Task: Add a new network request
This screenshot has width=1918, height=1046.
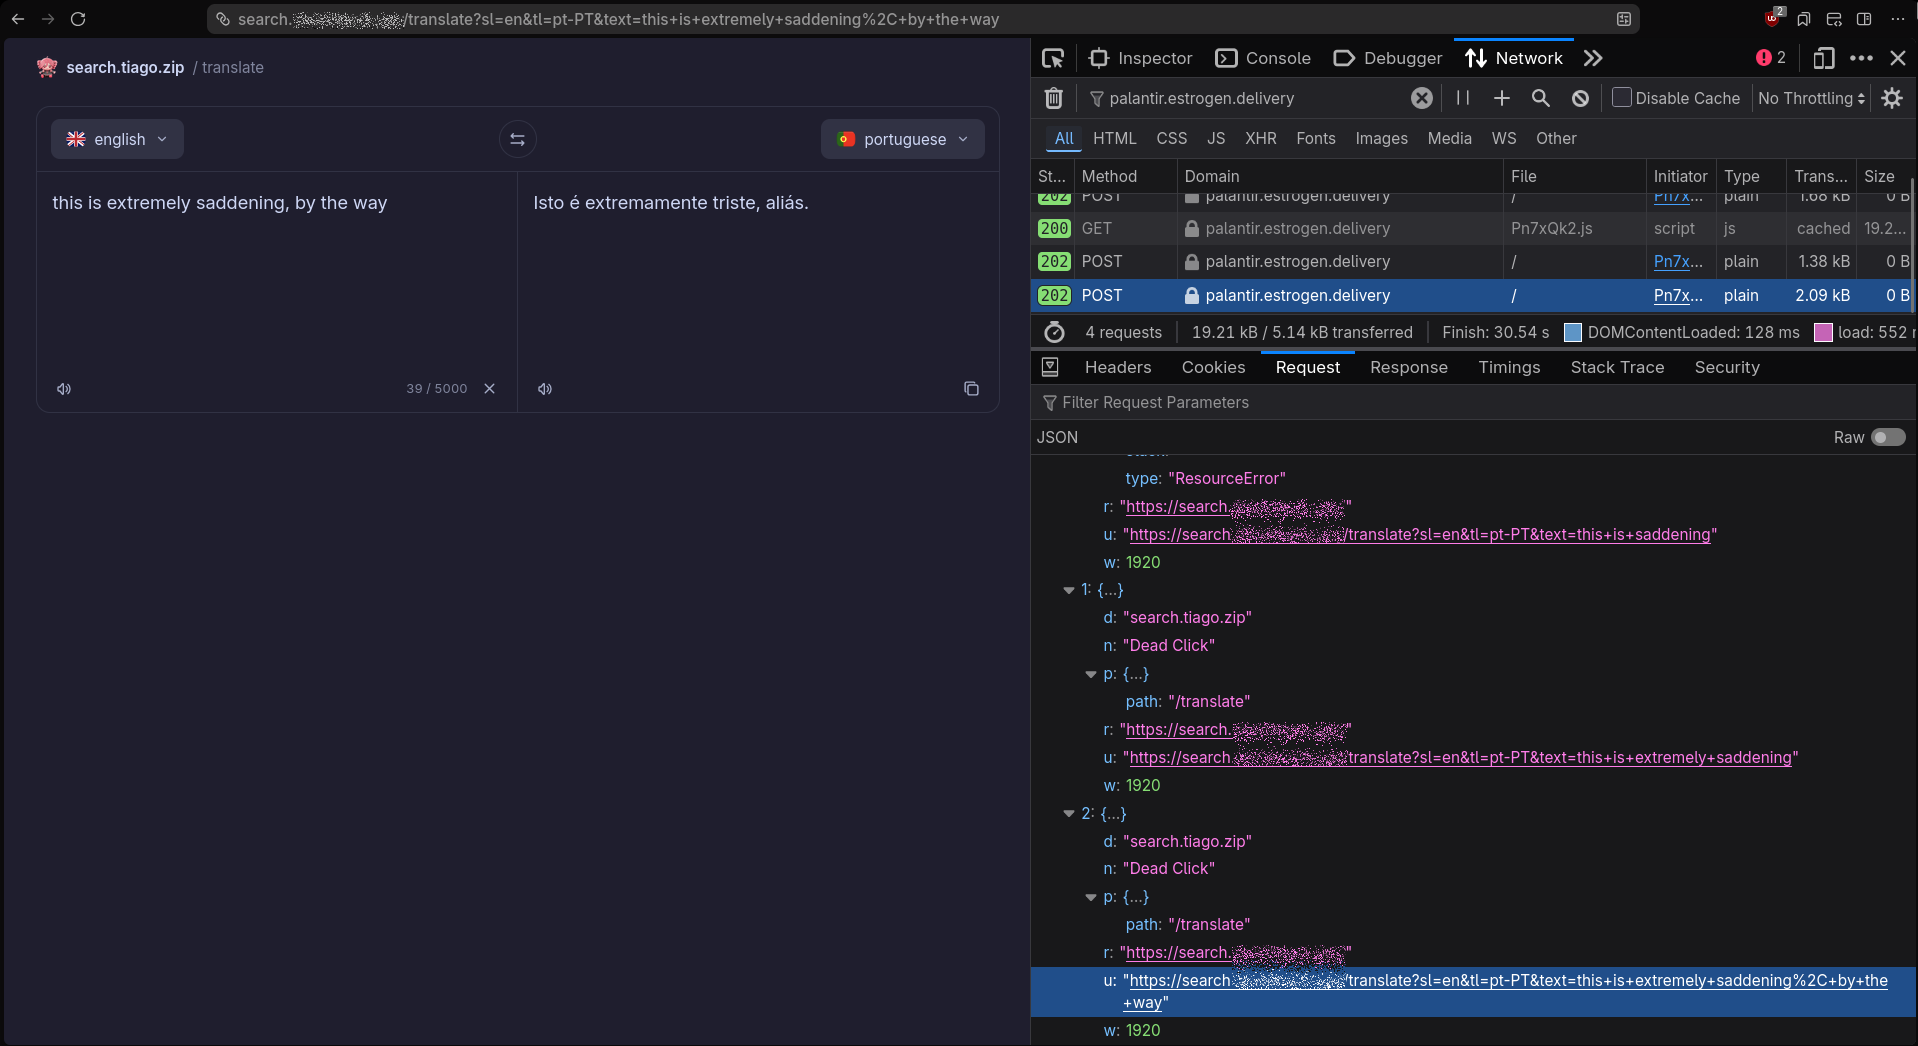Action: (x=1501, y=98)
